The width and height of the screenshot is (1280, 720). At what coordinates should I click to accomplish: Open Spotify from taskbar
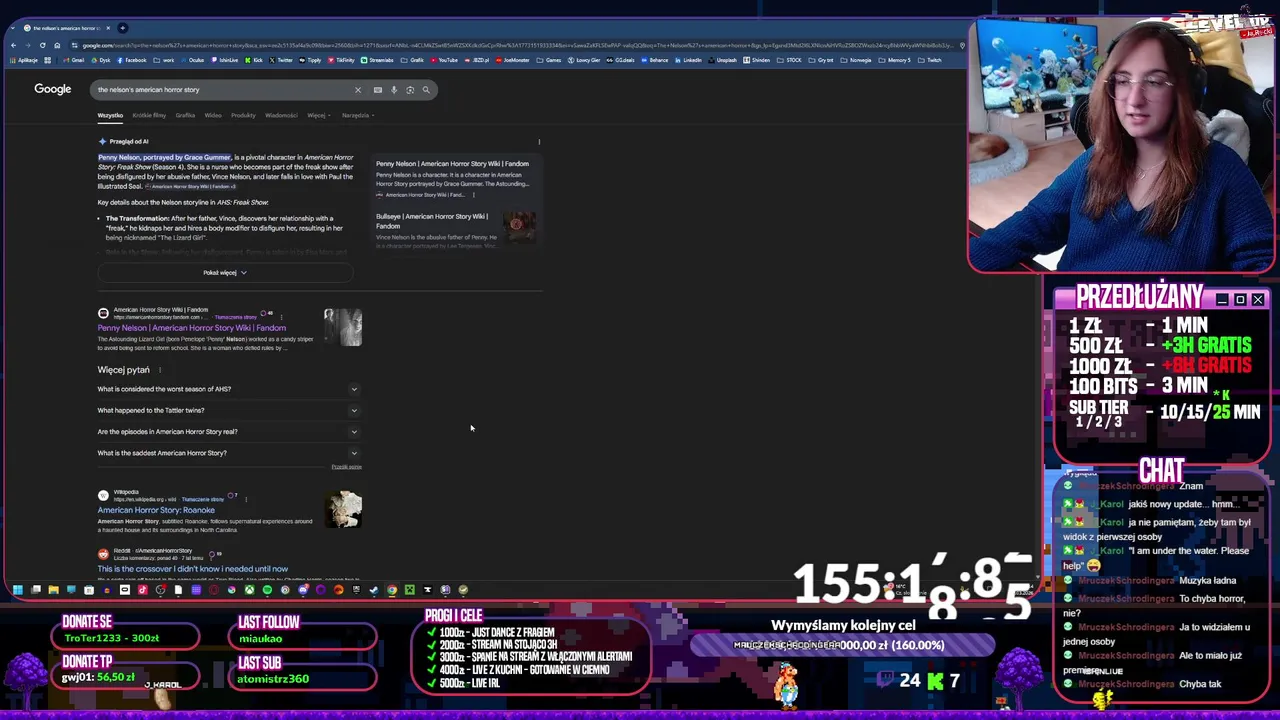pos(267,590)
